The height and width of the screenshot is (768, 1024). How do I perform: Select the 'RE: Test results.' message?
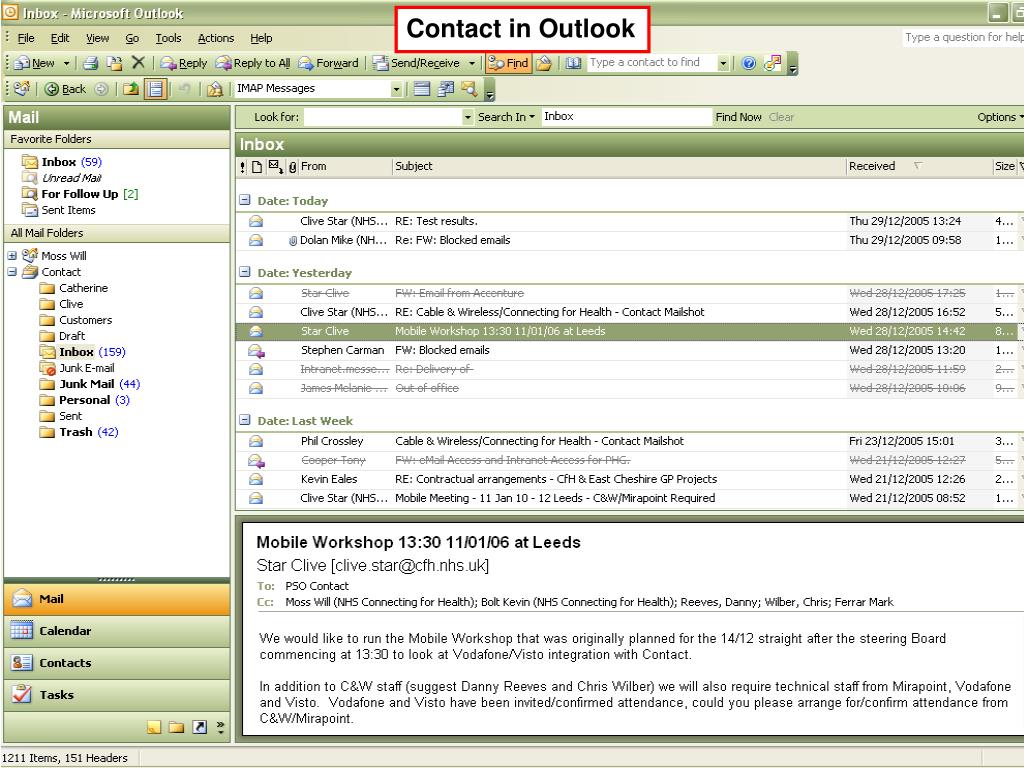(x=627, y=221)
